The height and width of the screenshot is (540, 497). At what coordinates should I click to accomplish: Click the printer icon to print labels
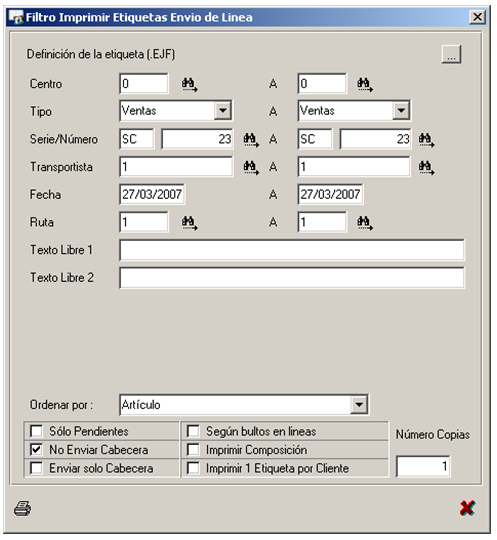tap(22, 508)
